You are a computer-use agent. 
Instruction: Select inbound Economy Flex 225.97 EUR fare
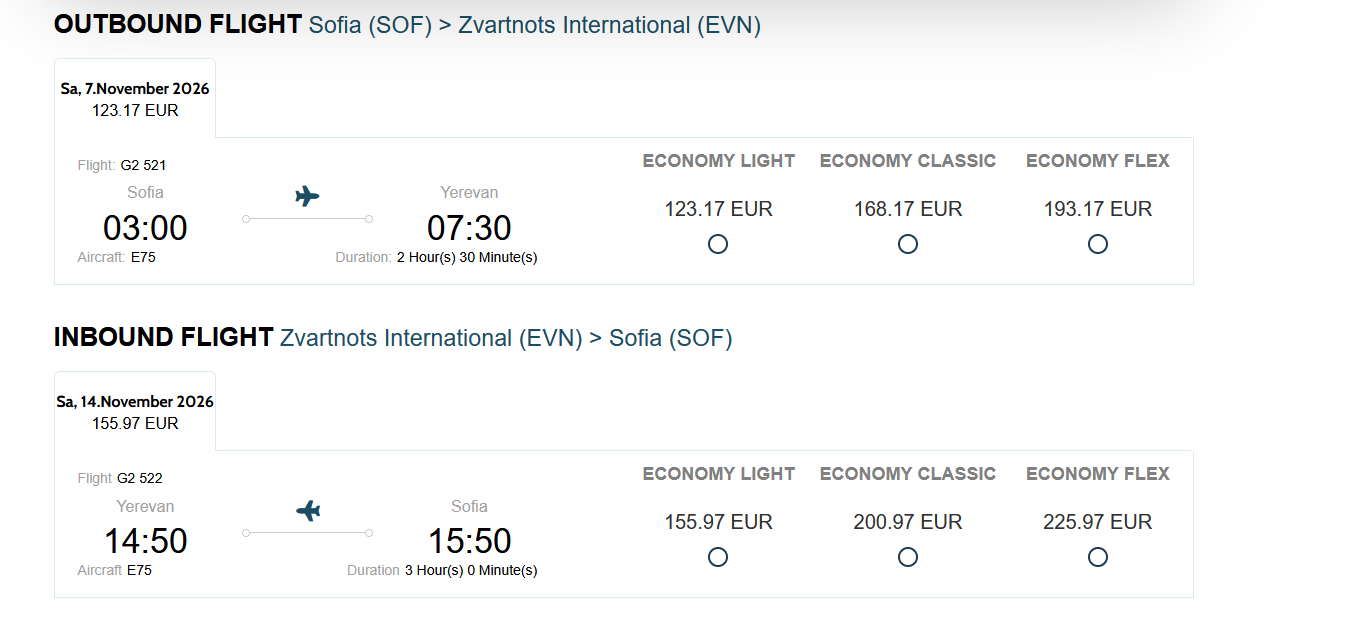(x=1098, y=557)
